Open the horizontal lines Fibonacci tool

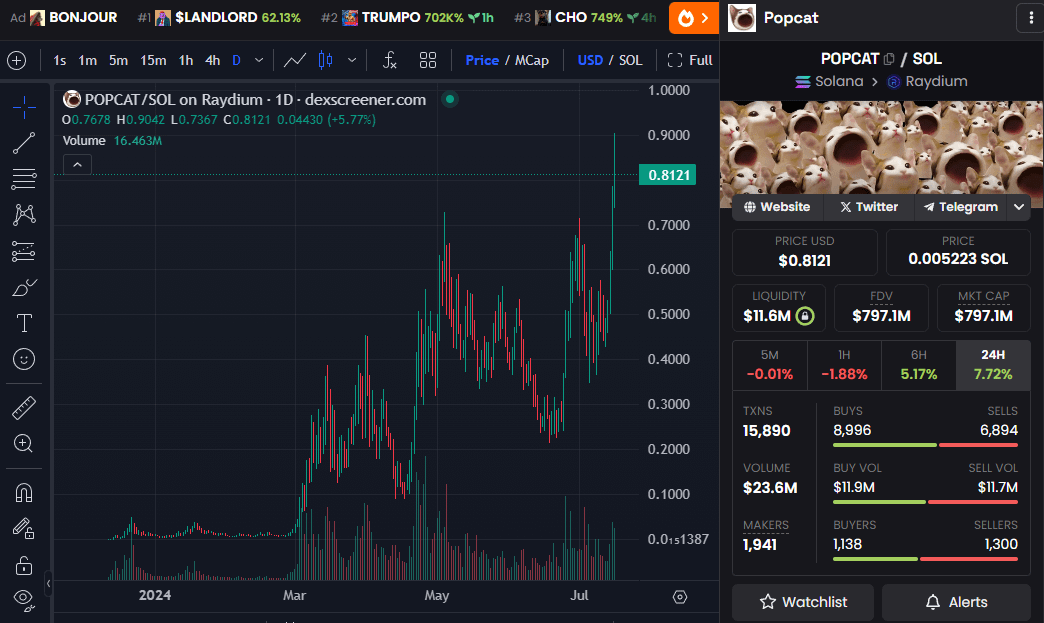pyautogui.click(x=24, y=178)
